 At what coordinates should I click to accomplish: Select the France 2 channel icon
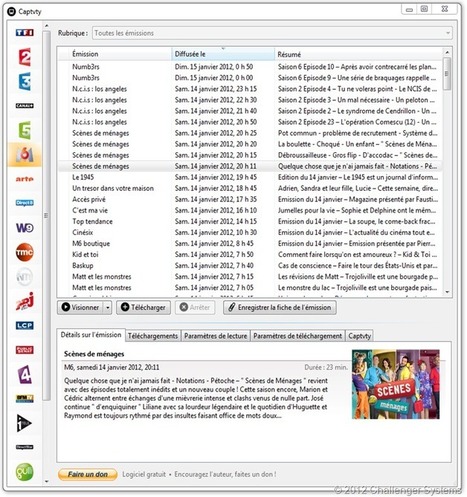pos(25,57)
